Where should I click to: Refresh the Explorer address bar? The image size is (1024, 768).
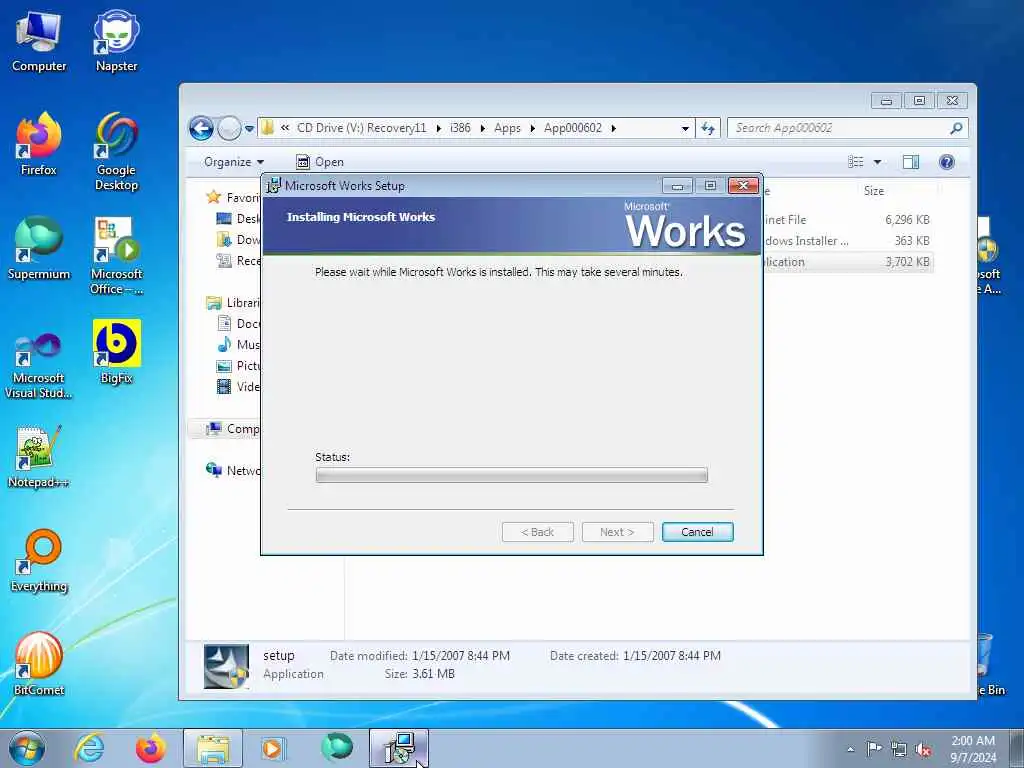tap(708, 128)
